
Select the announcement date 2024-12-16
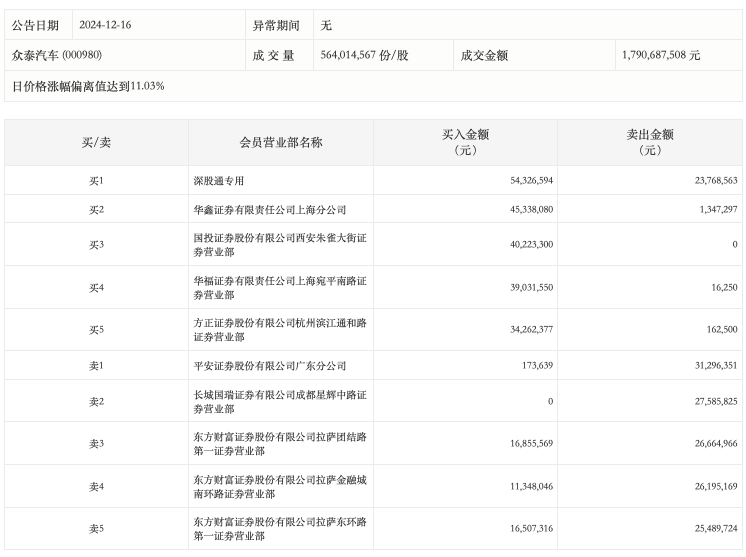pos(105,25)
